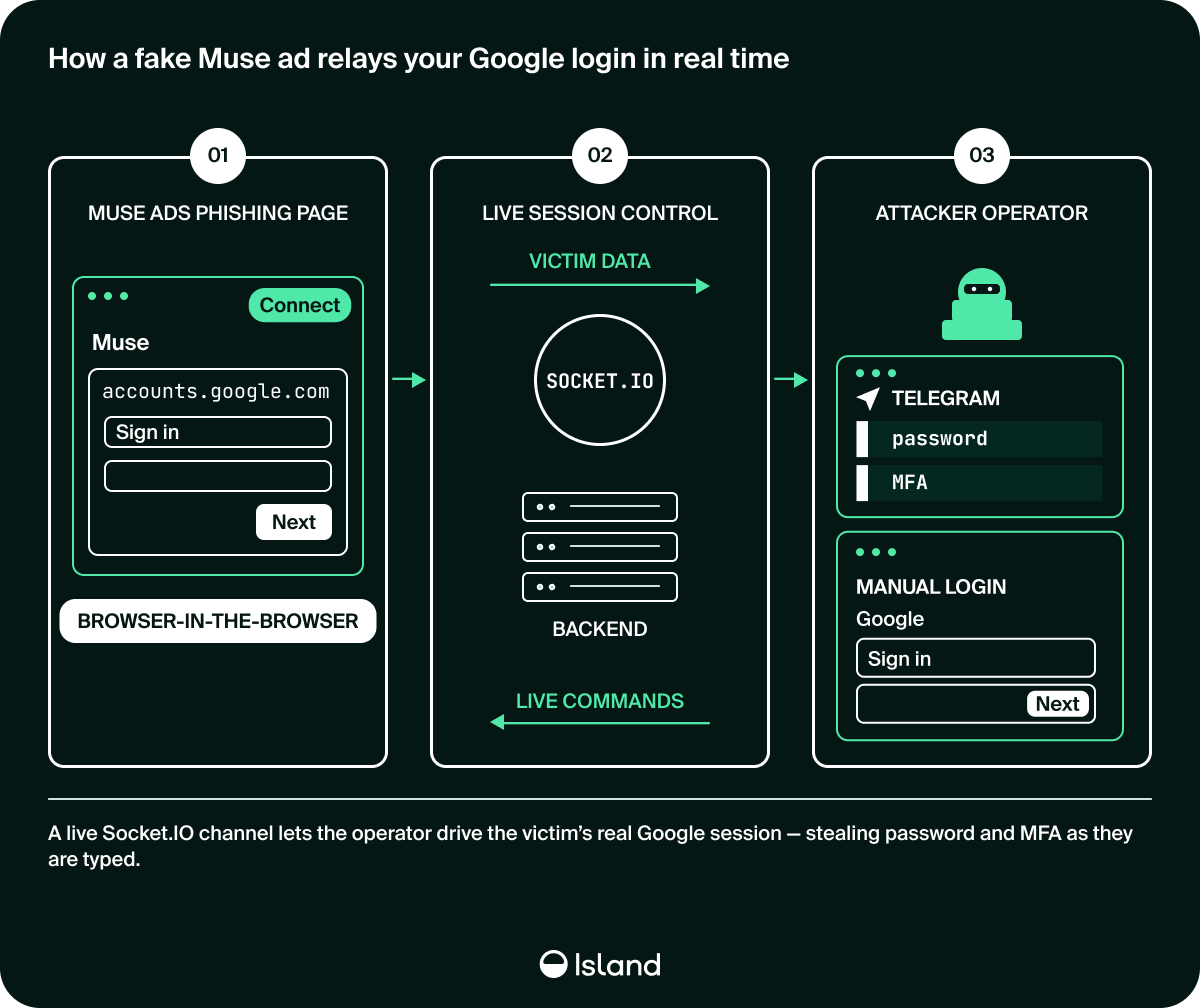
Task: Click the infographic title about fake Muse ad
Action: coord(419,59)
